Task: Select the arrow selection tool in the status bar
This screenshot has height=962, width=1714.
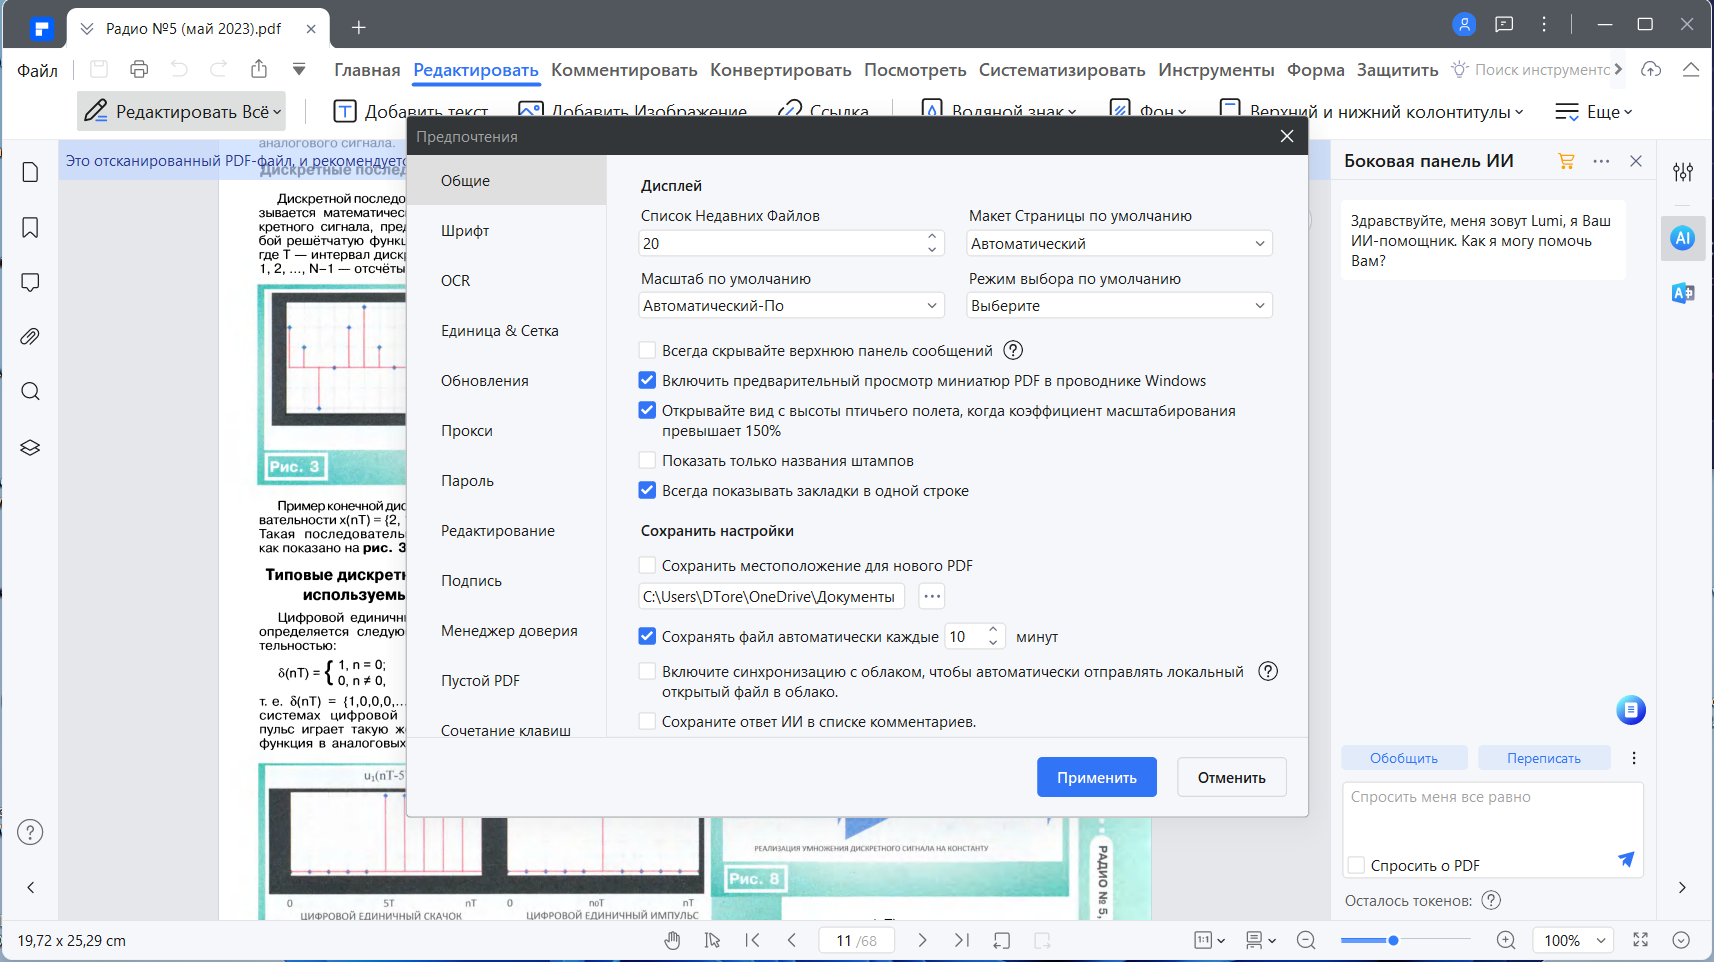Action: 712,940
